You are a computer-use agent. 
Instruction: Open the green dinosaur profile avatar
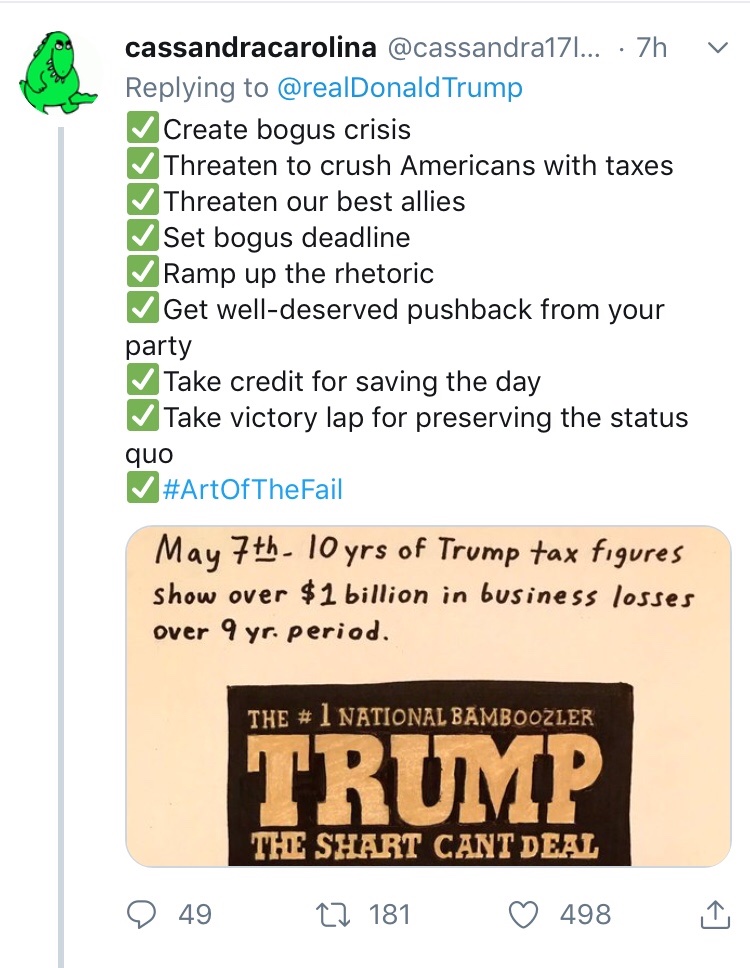pyautogui.click(x=61, y=71)
